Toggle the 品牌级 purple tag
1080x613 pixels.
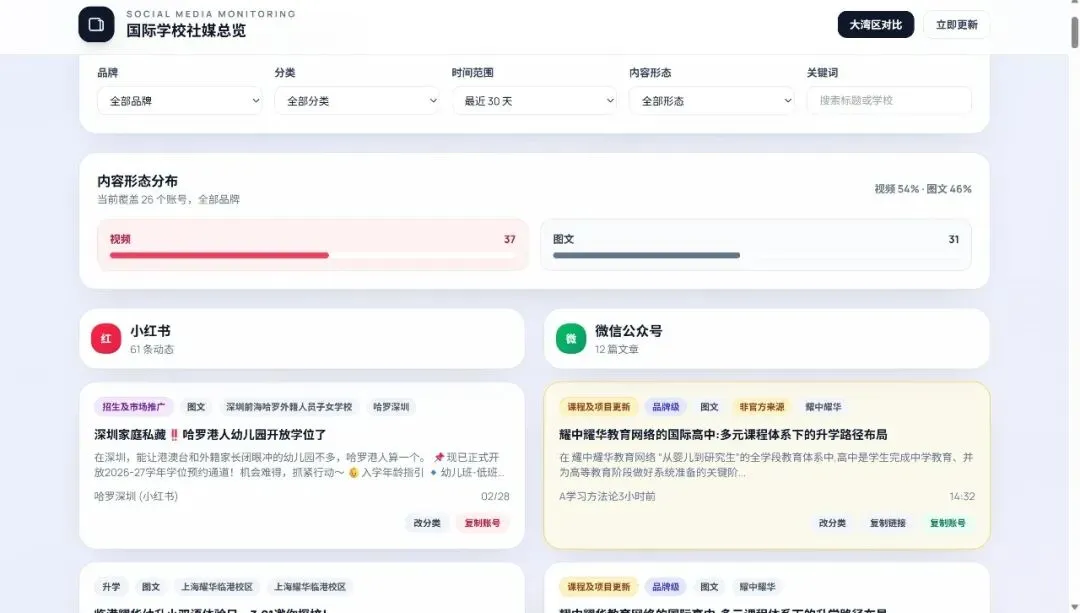665,406
